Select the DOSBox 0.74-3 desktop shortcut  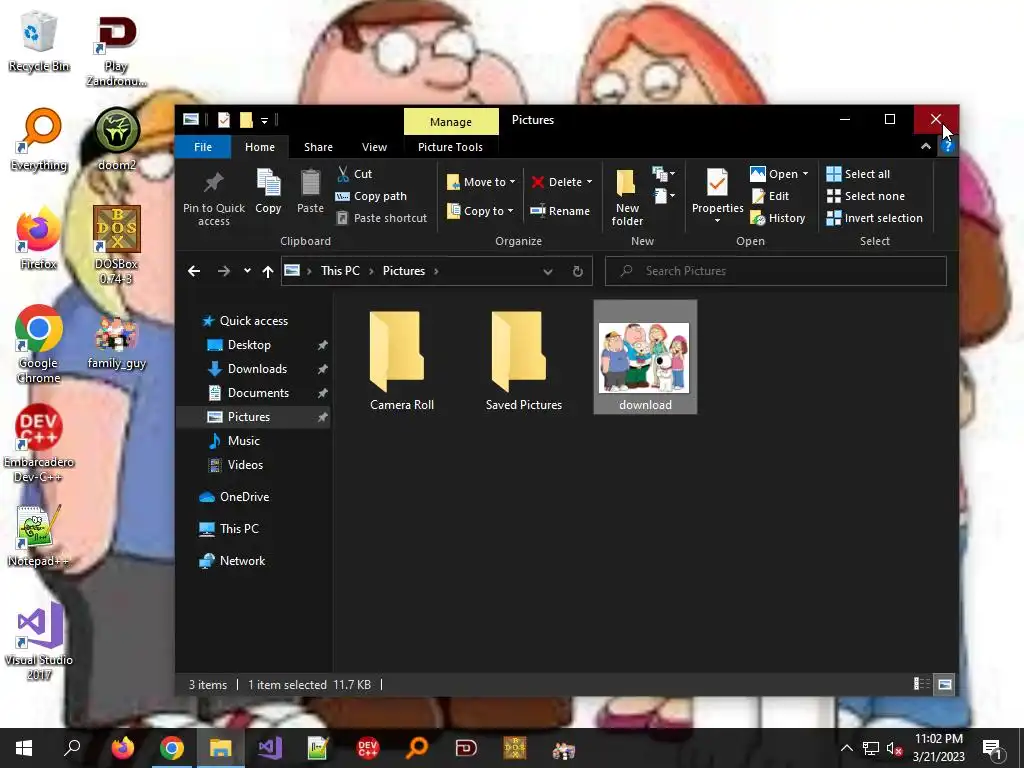(x=116, y=245)
